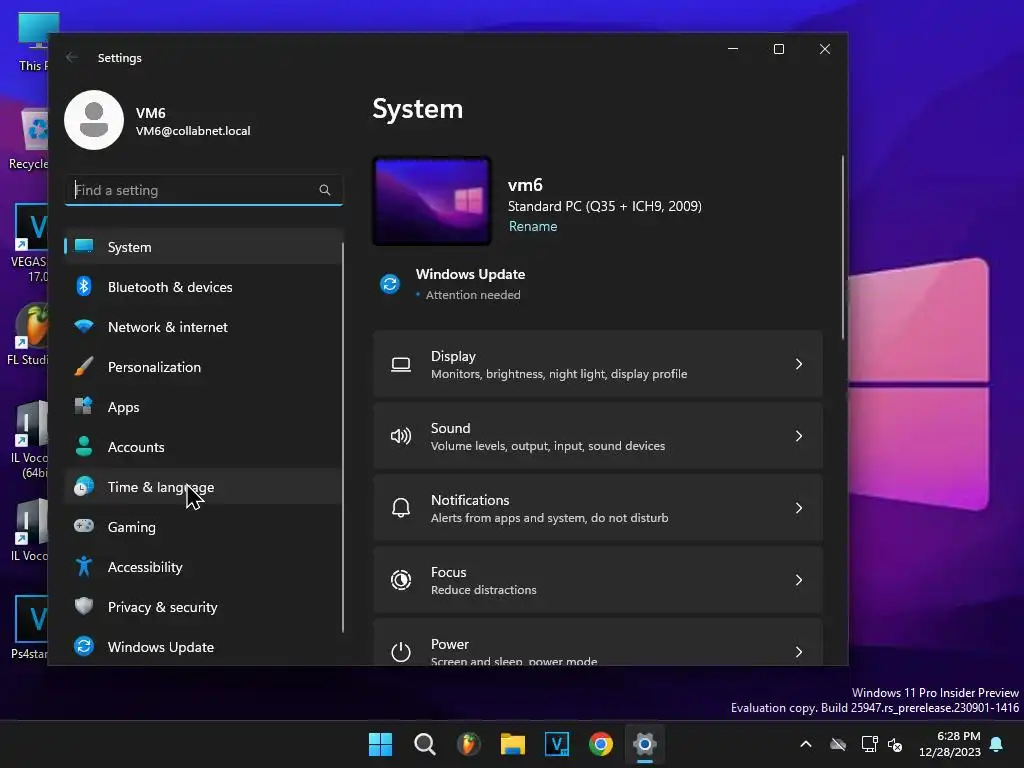
Task: Click the Power icon
Action: point(401,652)
